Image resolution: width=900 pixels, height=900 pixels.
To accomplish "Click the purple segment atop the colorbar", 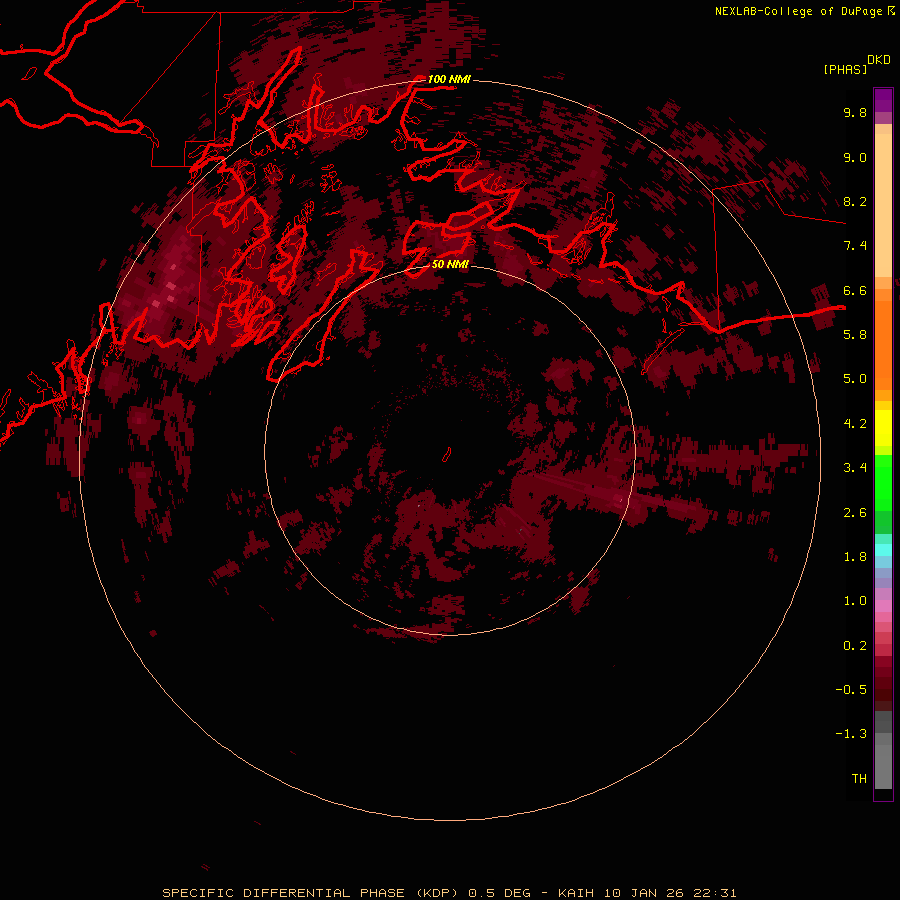I will (883, 100).
